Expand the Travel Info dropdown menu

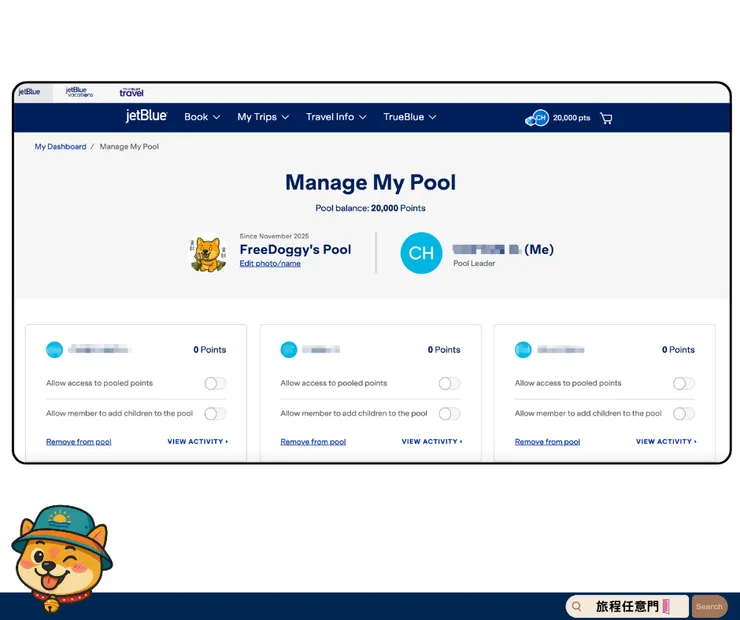[x=336, y=117]
